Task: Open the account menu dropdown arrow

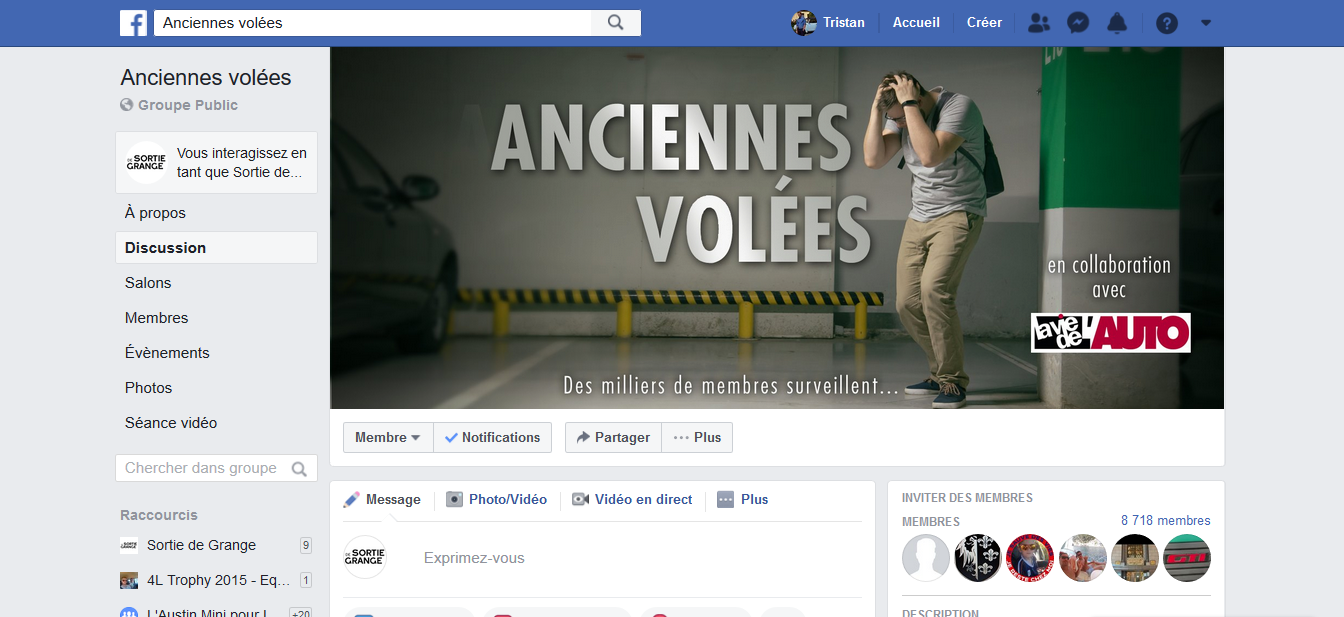Action: click(1206, 23)
